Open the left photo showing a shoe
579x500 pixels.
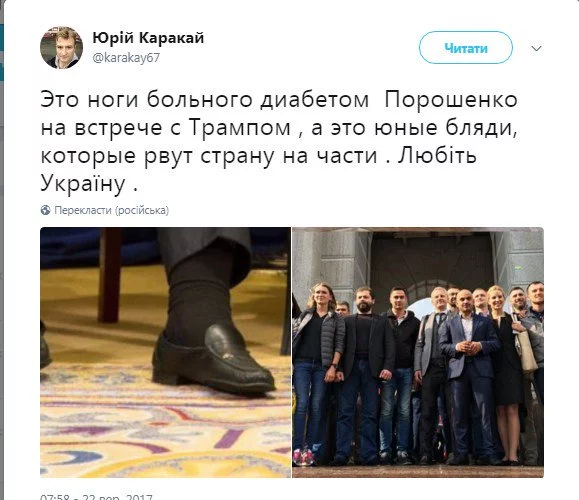165,352
